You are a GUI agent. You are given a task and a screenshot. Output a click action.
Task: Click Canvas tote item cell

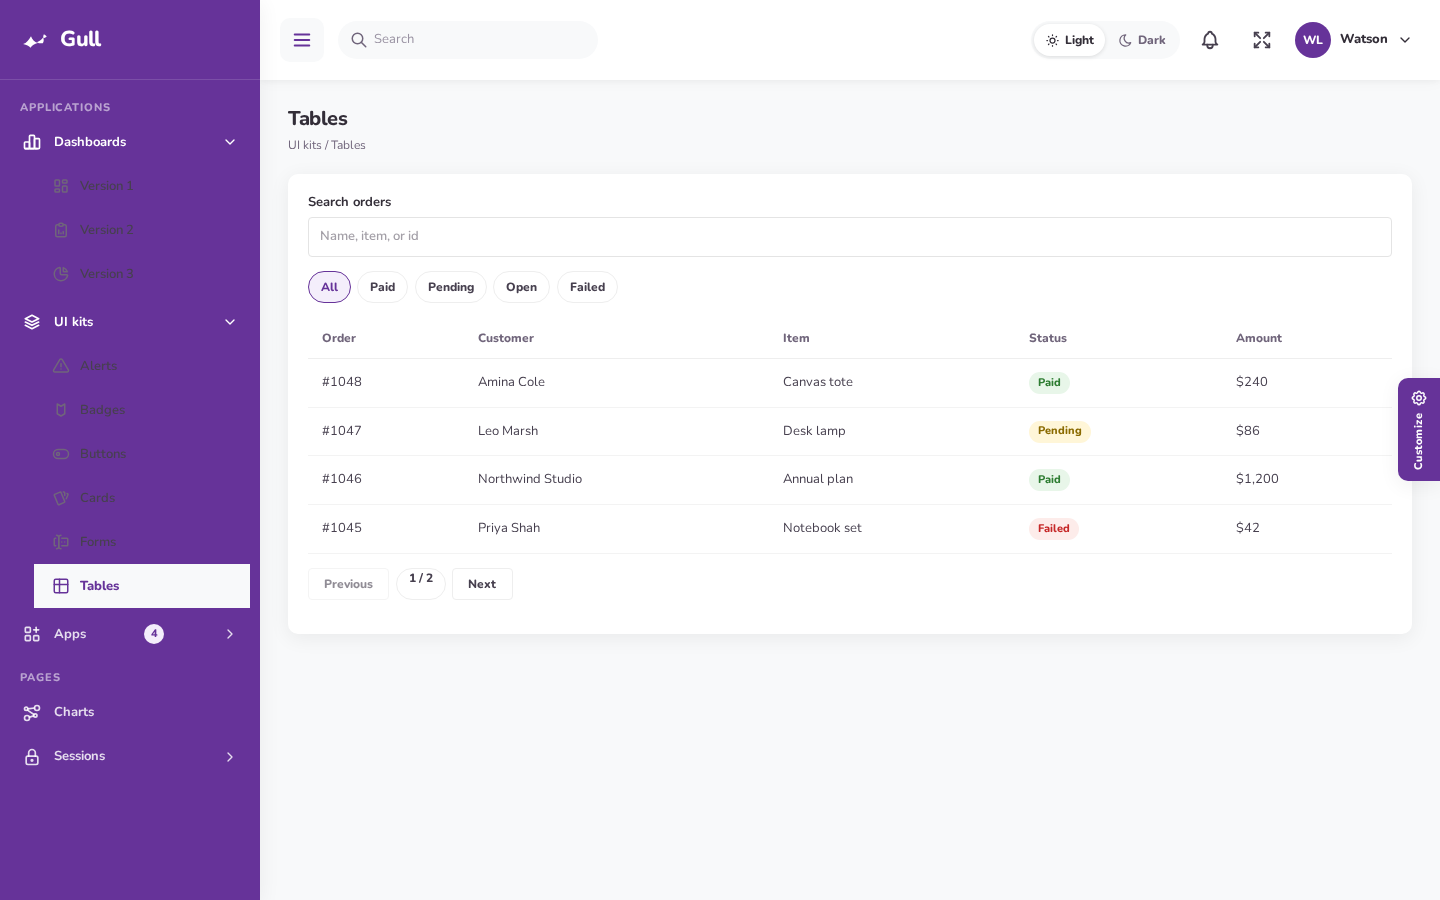(x=818, y=382)
